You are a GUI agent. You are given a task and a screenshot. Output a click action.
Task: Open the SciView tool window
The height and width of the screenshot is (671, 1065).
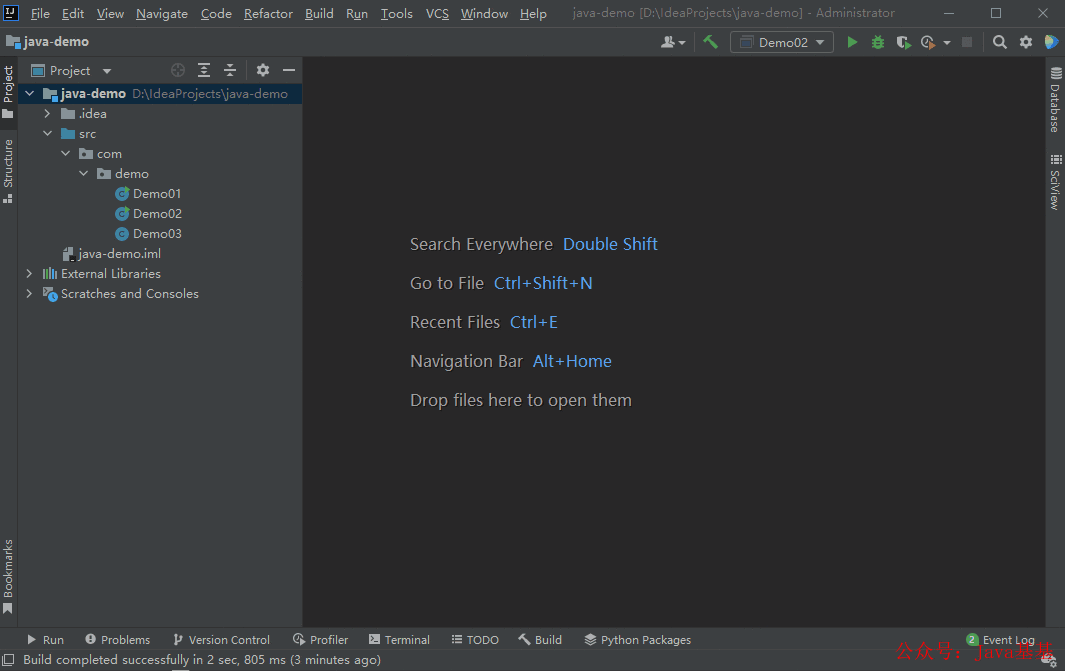point(1055,181)
